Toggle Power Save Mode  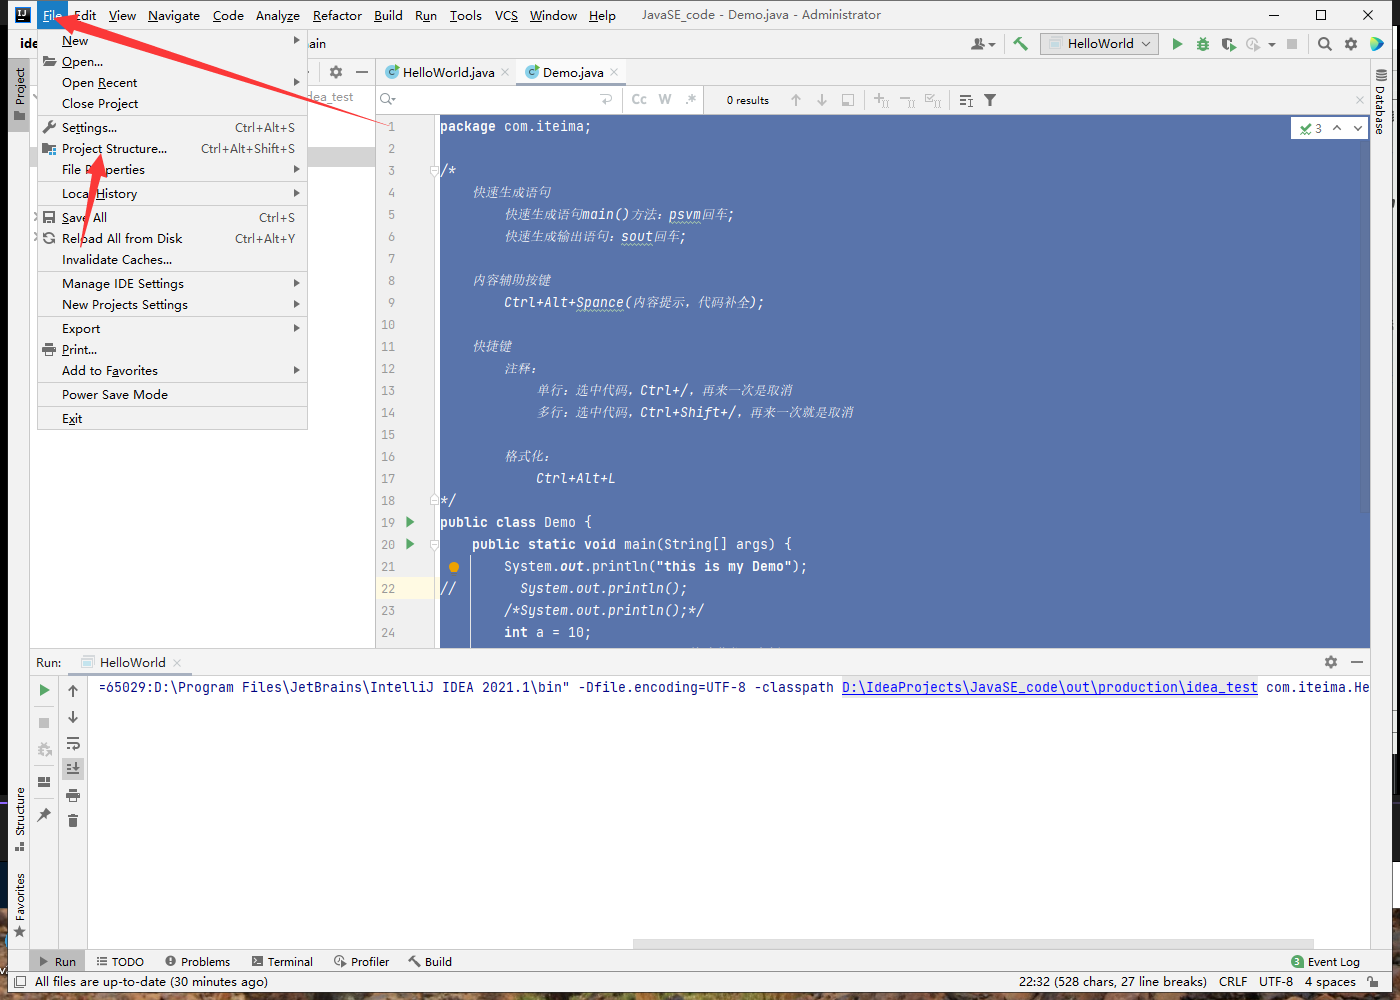172,395
